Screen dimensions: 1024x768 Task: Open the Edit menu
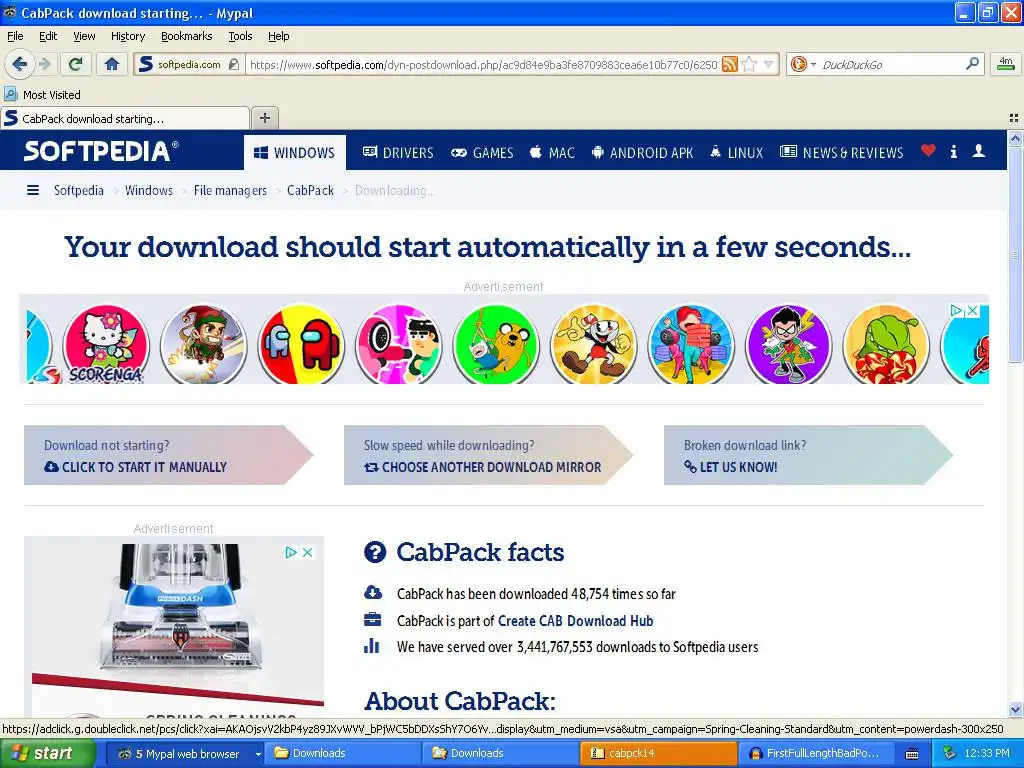(x=48, y=36)
